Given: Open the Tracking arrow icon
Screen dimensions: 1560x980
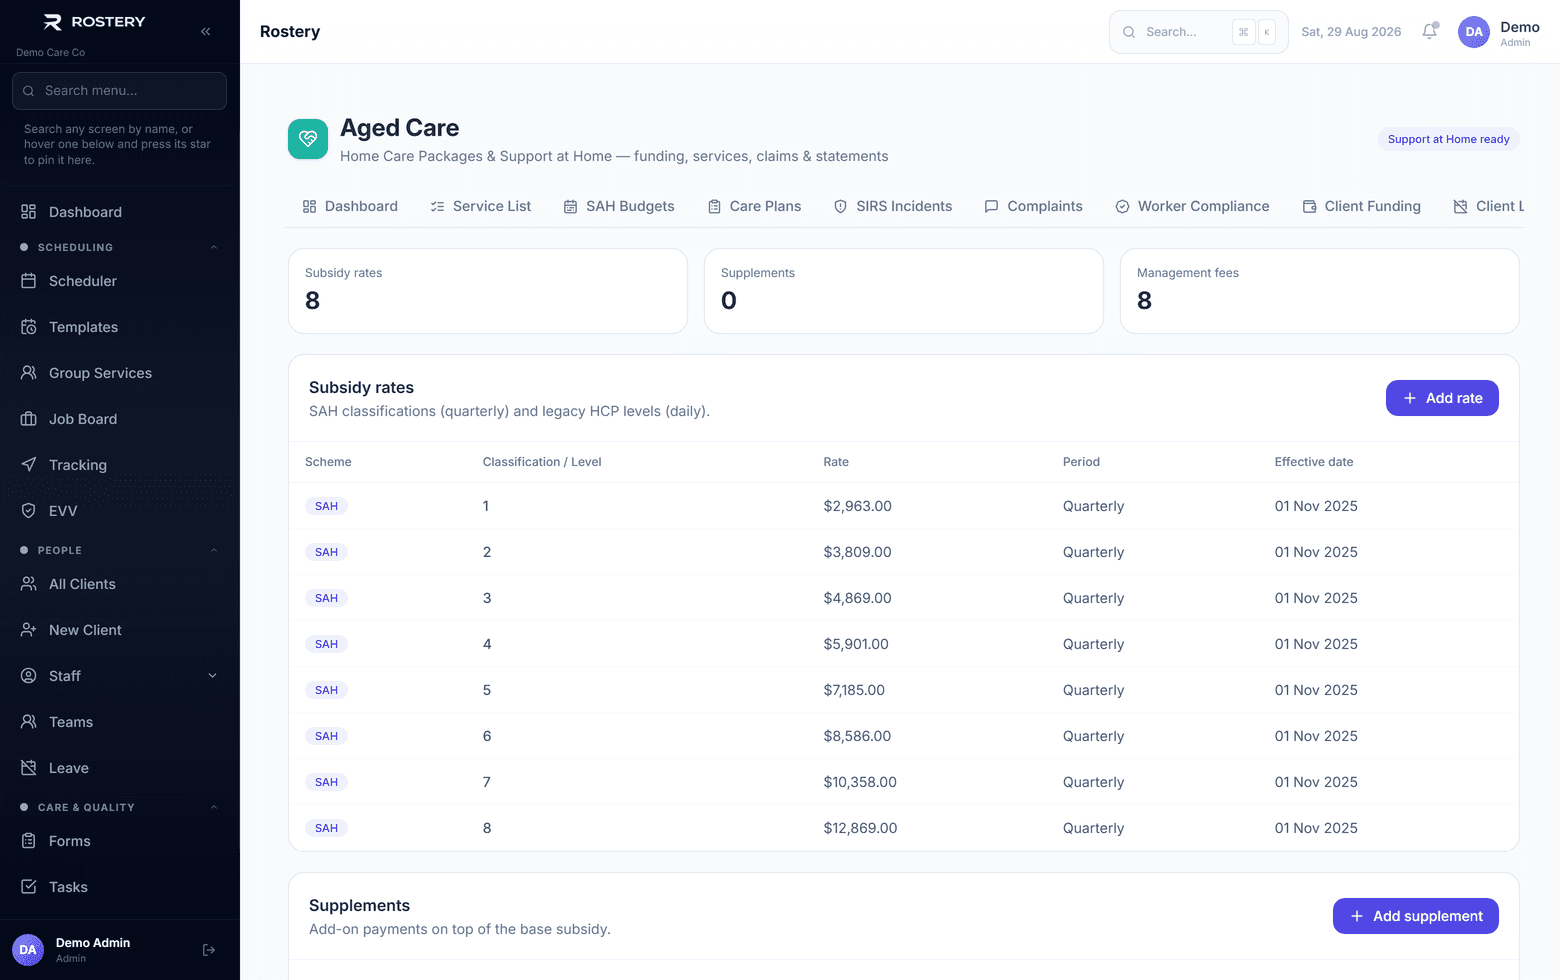Looking at the screenshot, I should [x=29, y=465].
